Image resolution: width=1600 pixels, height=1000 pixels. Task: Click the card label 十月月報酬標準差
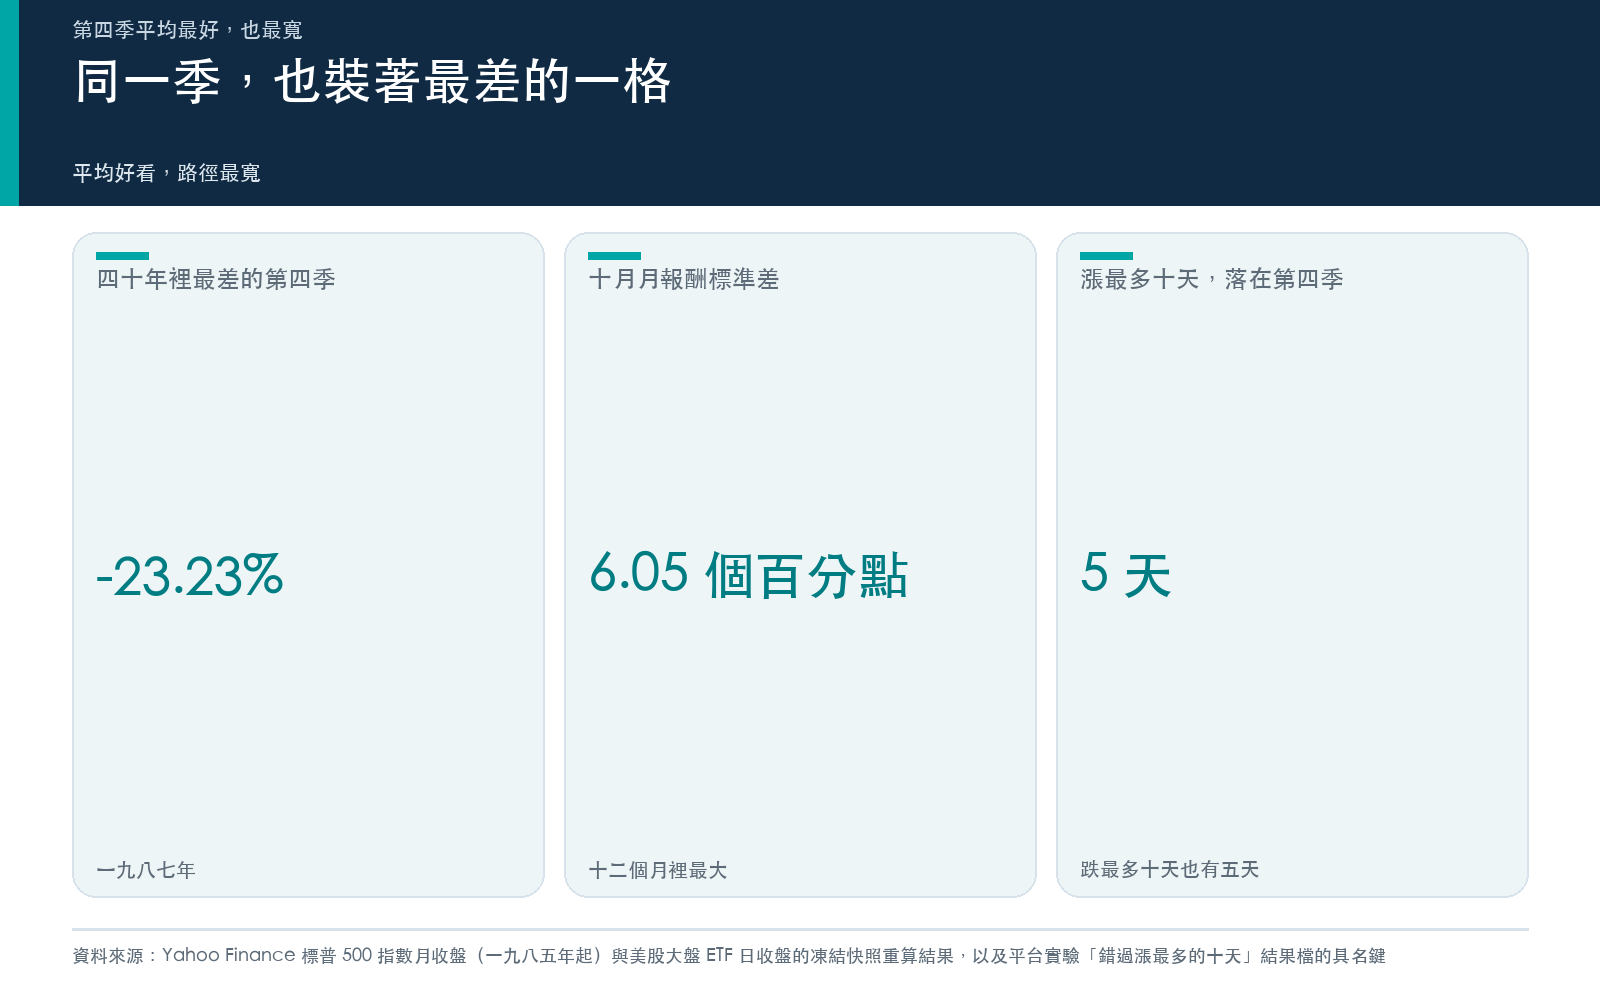[684, 279]
